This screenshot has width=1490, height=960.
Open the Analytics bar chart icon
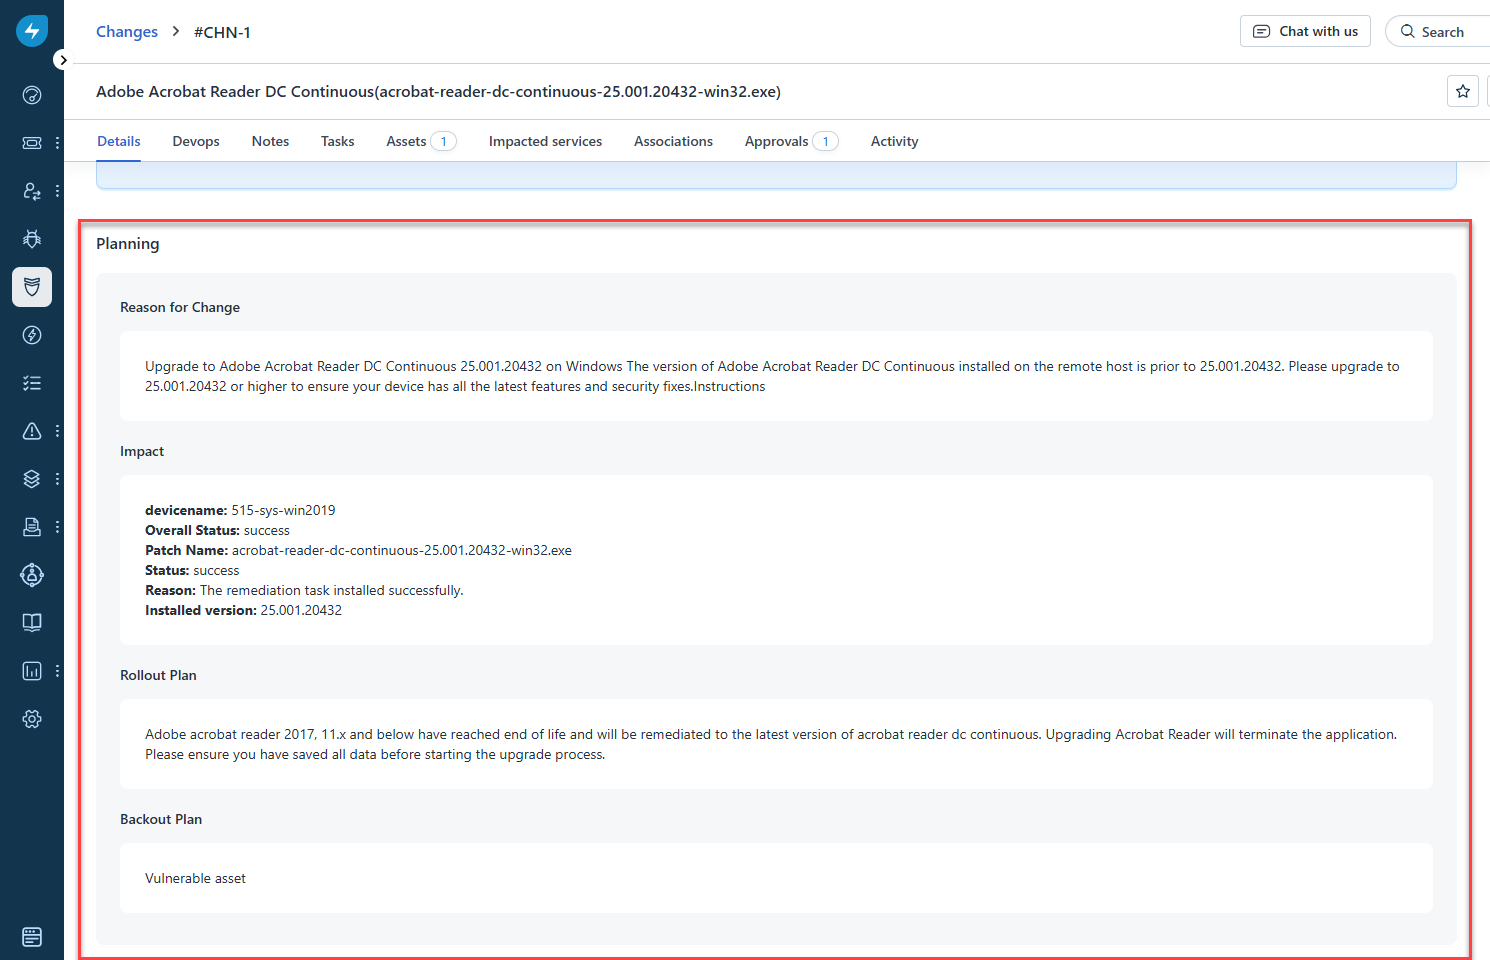click(x=32, y=671)
